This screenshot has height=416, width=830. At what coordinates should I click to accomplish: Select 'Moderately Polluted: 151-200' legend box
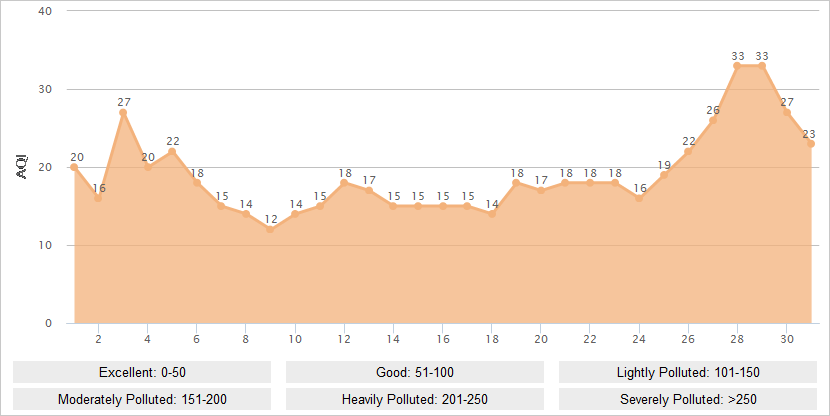pyautogui.click(x=142, y=399)
